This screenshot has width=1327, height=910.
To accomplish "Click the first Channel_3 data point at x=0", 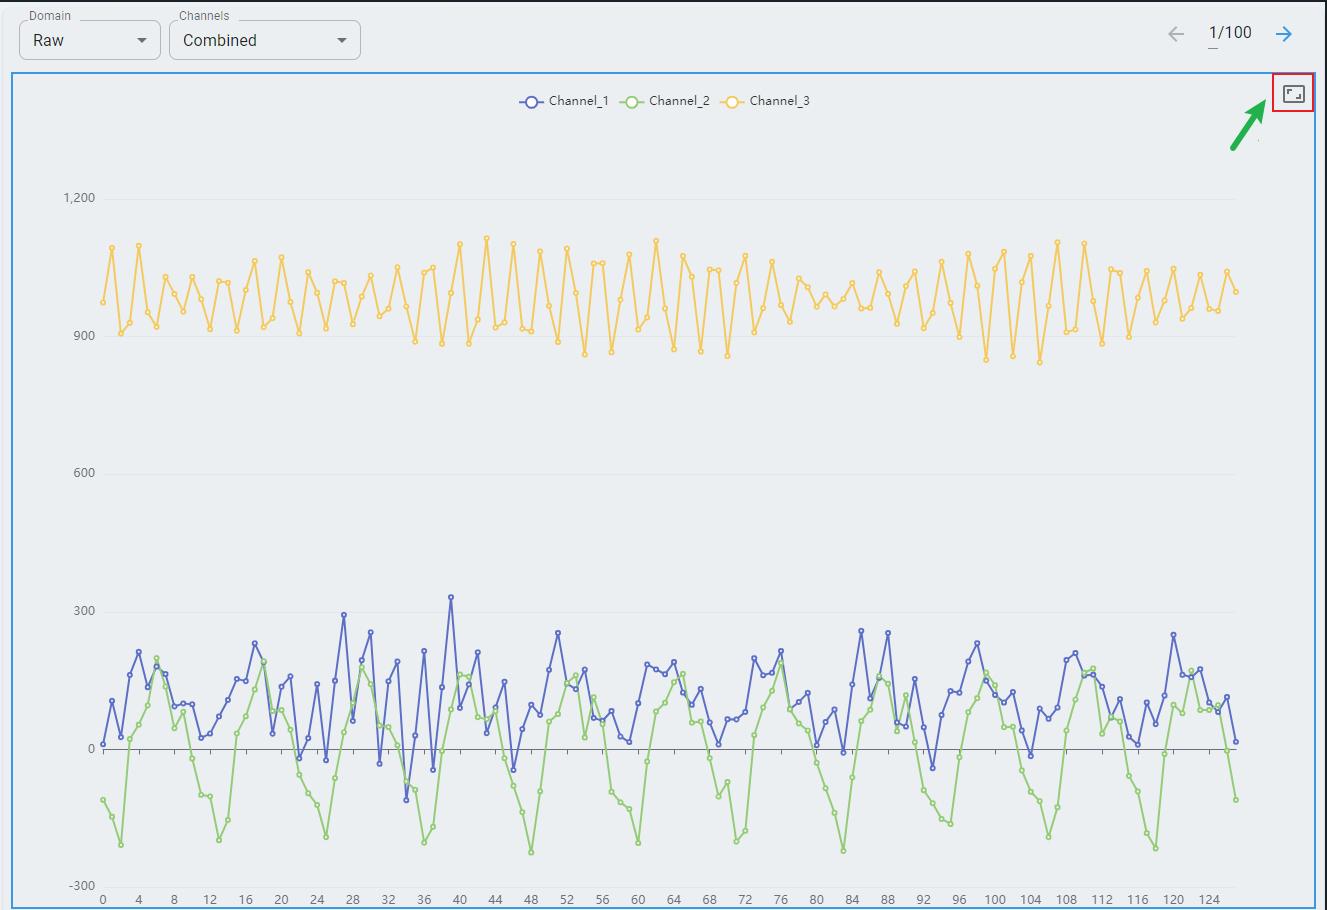I will tap(103, 302).
